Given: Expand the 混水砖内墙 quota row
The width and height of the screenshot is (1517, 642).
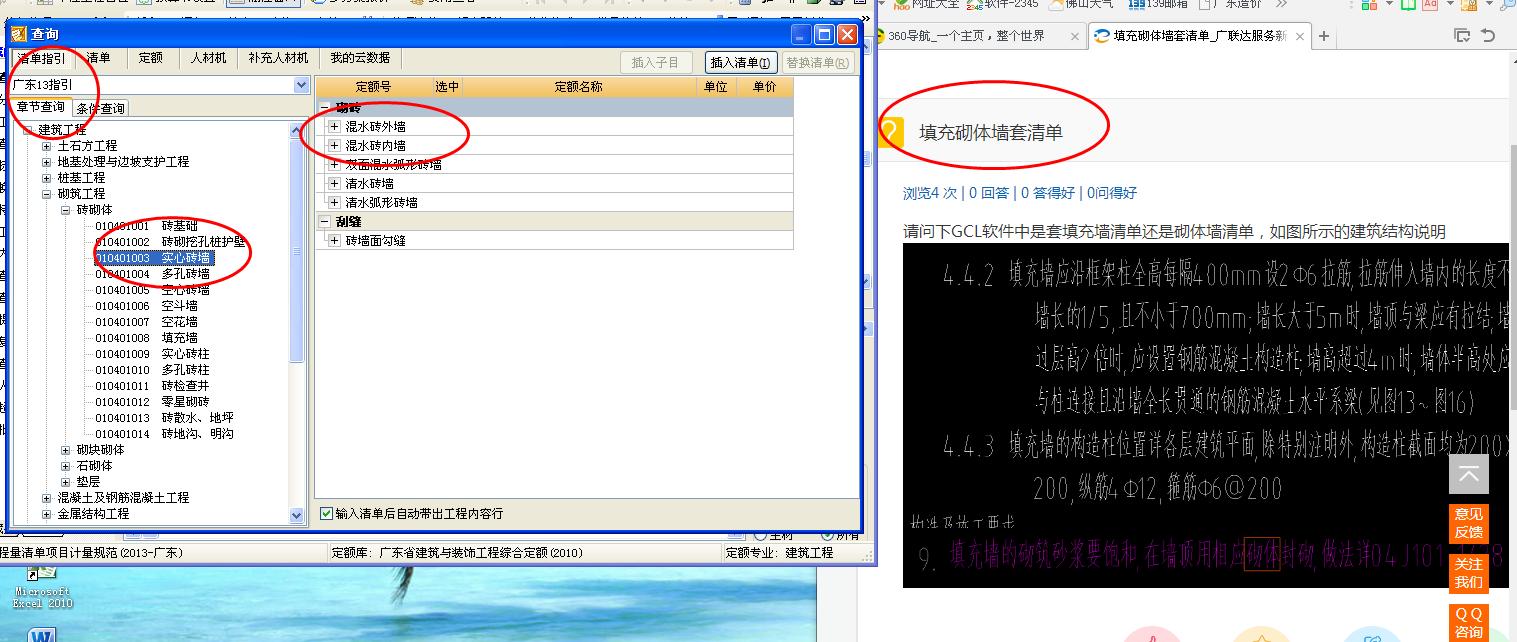Looking at the screenshot, I should click(334, 146).
